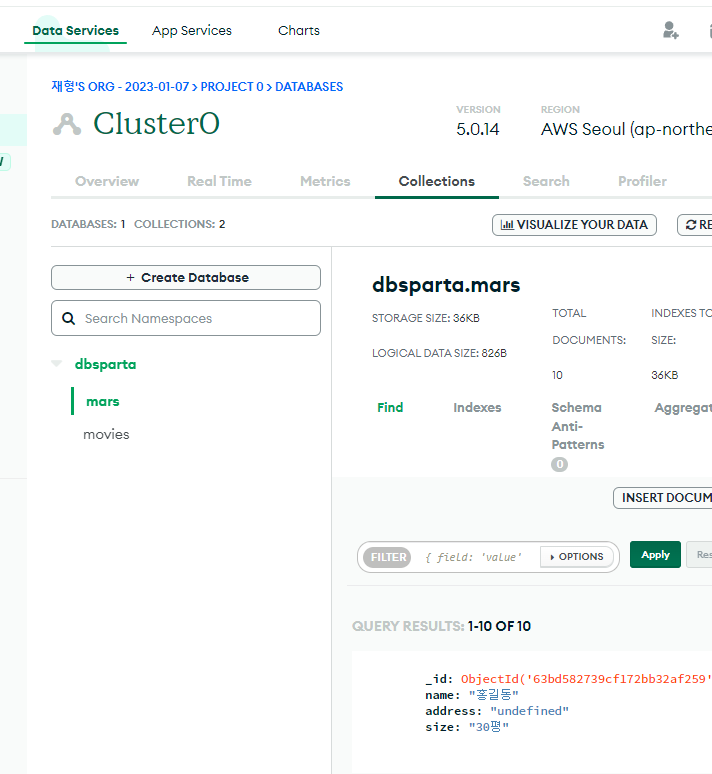Open the Aggregation tab
The image size is (712, 774).
point(683,408)
